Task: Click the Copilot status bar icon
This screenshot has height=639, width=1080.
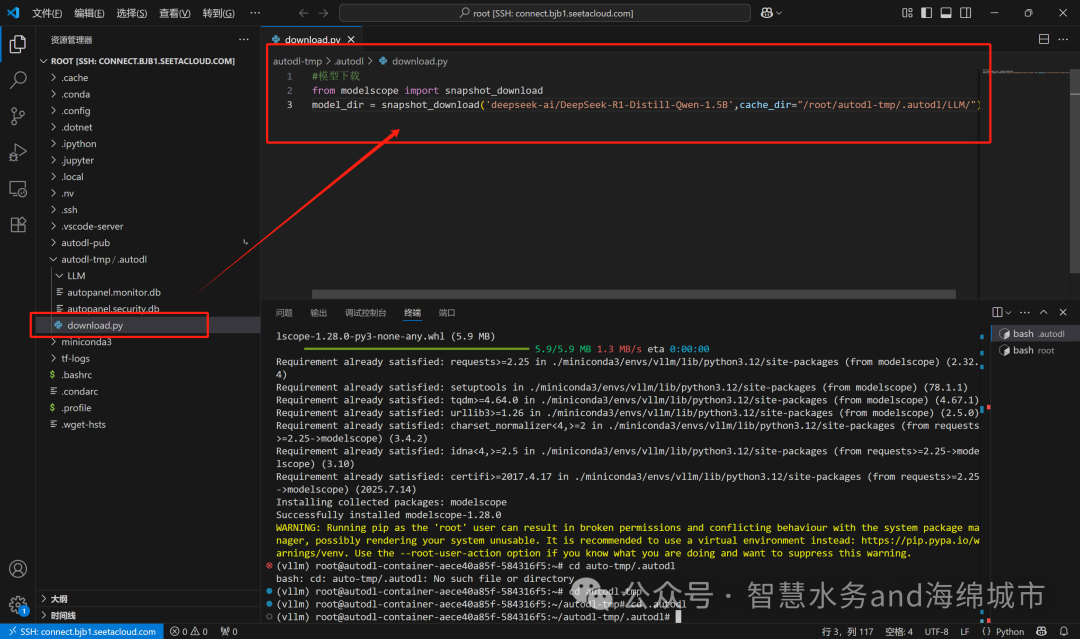Action: point(1041,631)
